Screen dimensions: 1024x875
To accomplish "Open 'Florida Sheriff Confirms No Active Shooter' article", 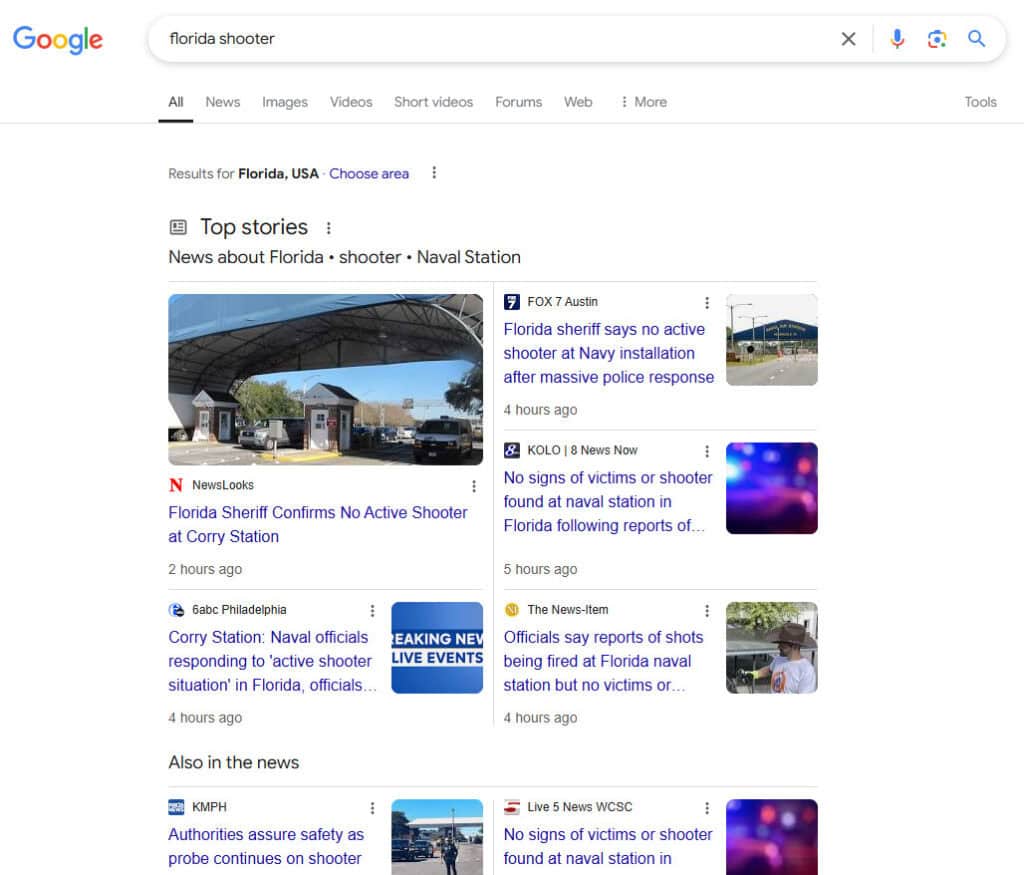I will tap(317, 524).
